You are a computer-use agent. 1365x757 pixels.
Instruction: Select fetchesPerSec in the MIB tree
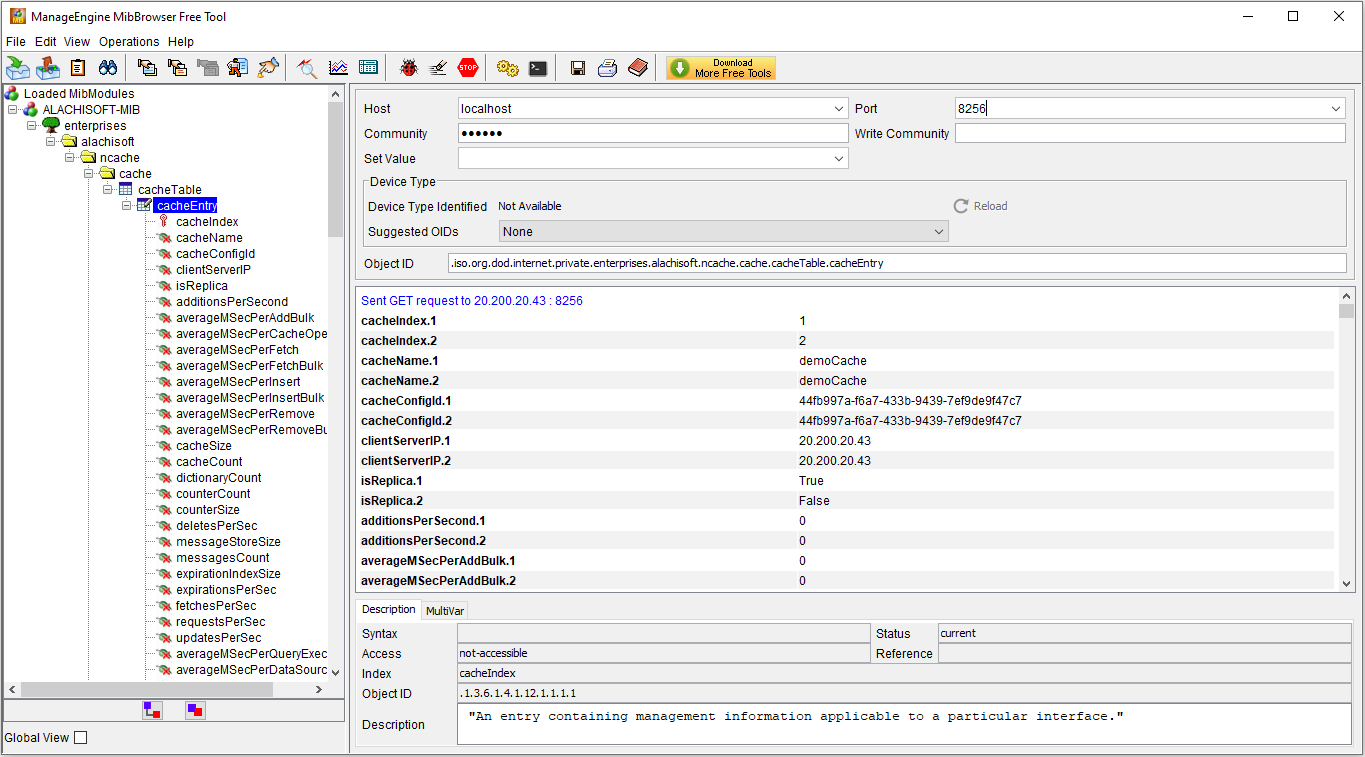(x=216, y=606)
